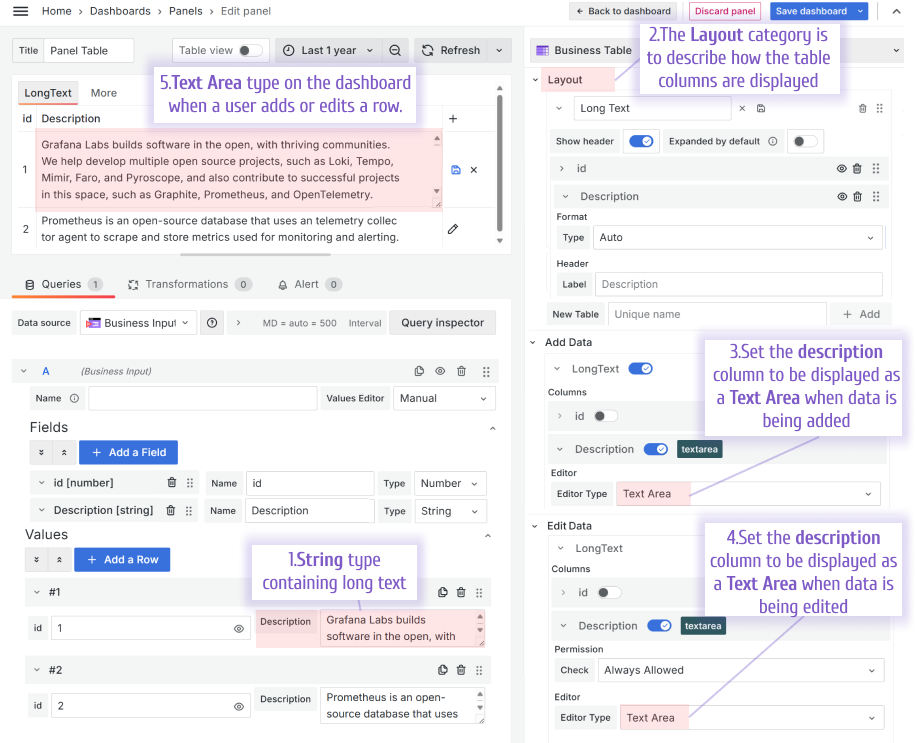Screen dimensions: 917x743
Task: Delete the Description column with the trash icon
Action: coord(856,197)
